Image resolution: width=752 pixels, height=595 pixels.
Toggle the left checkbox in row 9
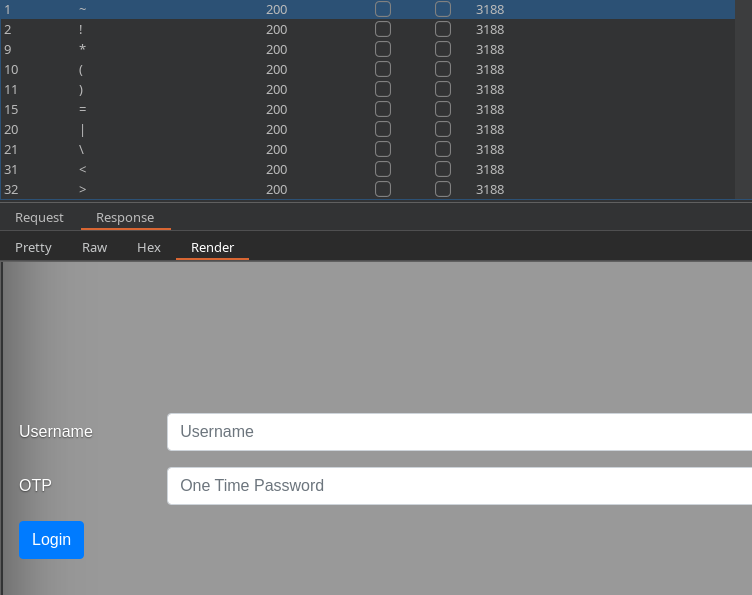coord(383,49)
